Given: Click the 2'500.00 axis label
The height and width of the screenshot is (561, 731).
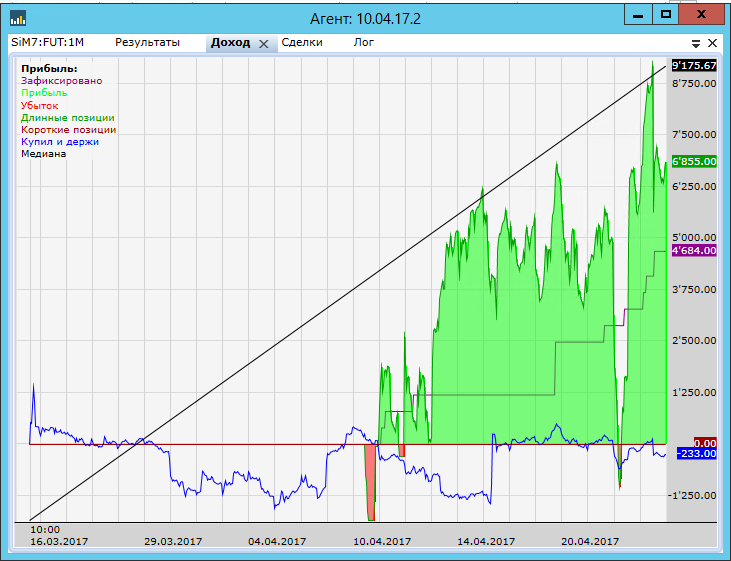Looking at the screenshot, I should (x=694, y=341).
